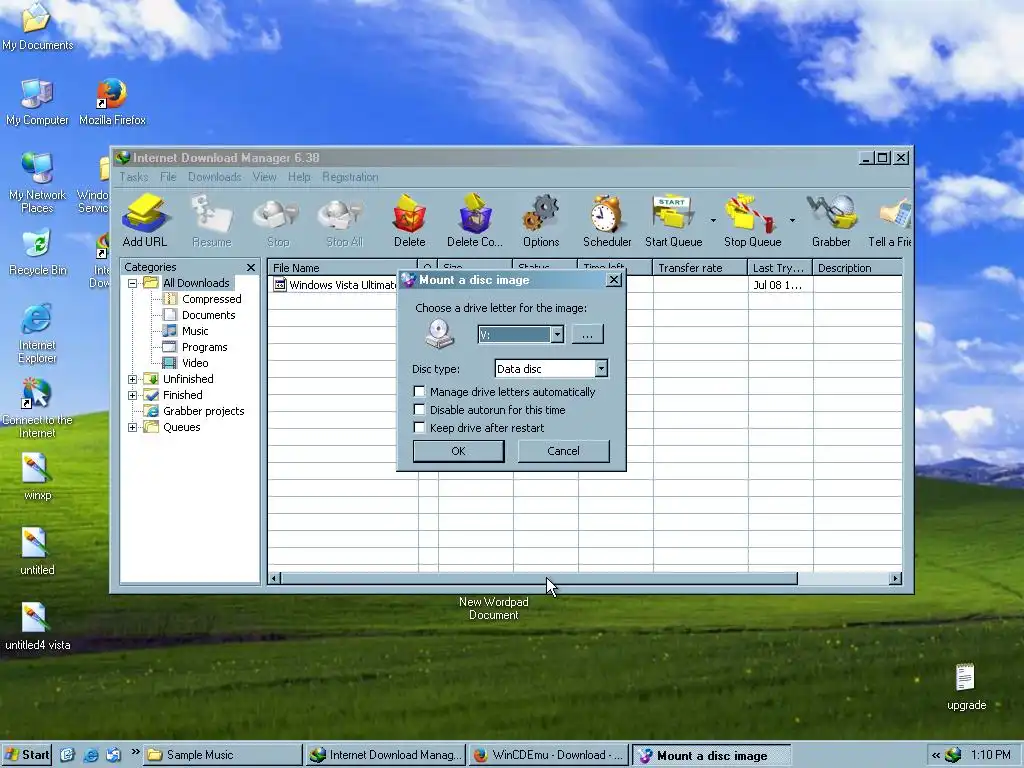This screenshot has height=768, width=1024.
Task: Select New Wordpad Document desktop icon
Action: [x=493, y=608]
